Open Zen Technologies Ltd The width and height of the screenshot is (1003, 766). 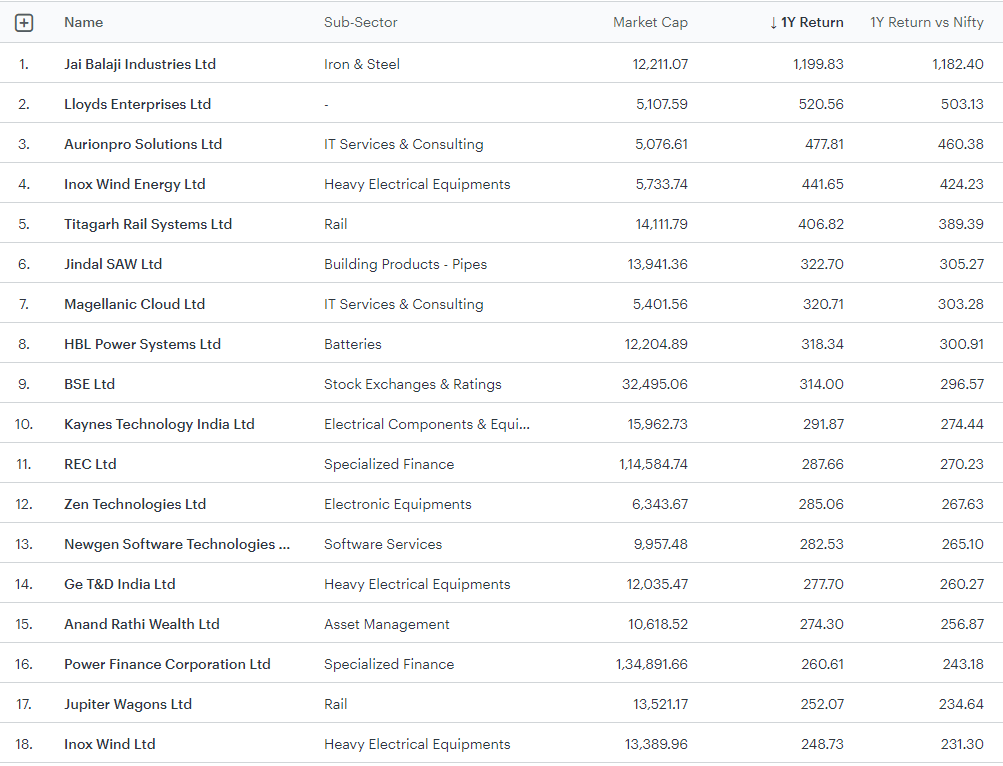click(134, 504)
